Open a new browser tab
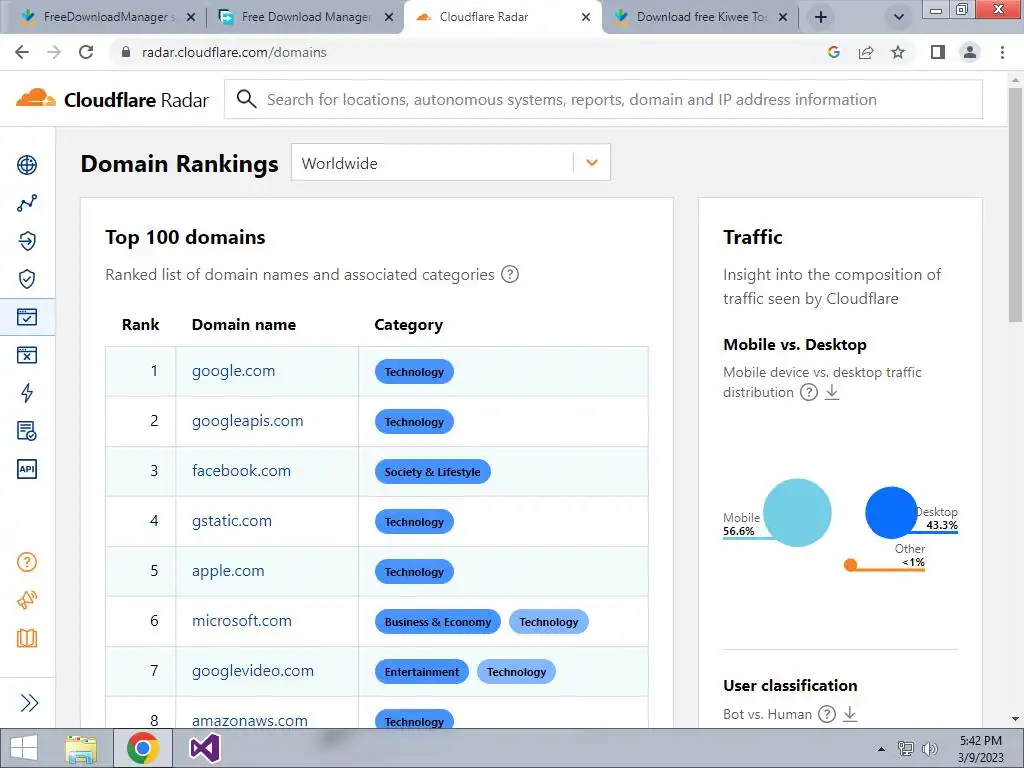 821,17
